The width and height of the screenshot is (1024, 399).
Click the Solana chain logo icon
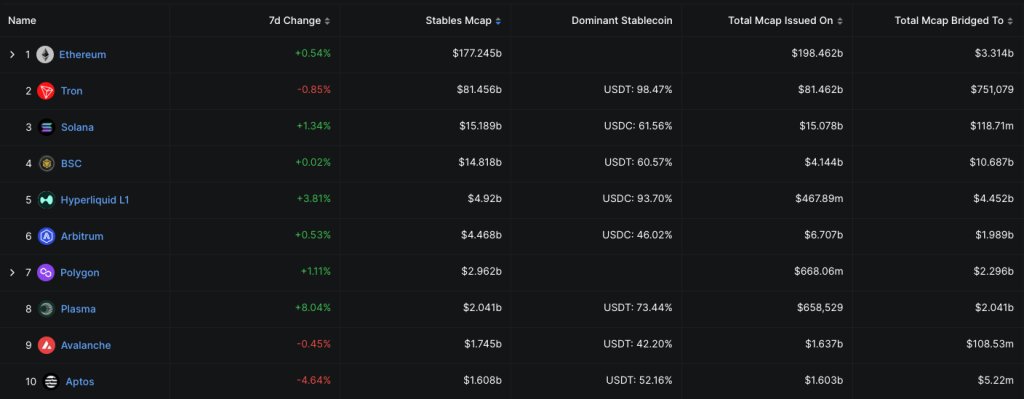point(46,127)
